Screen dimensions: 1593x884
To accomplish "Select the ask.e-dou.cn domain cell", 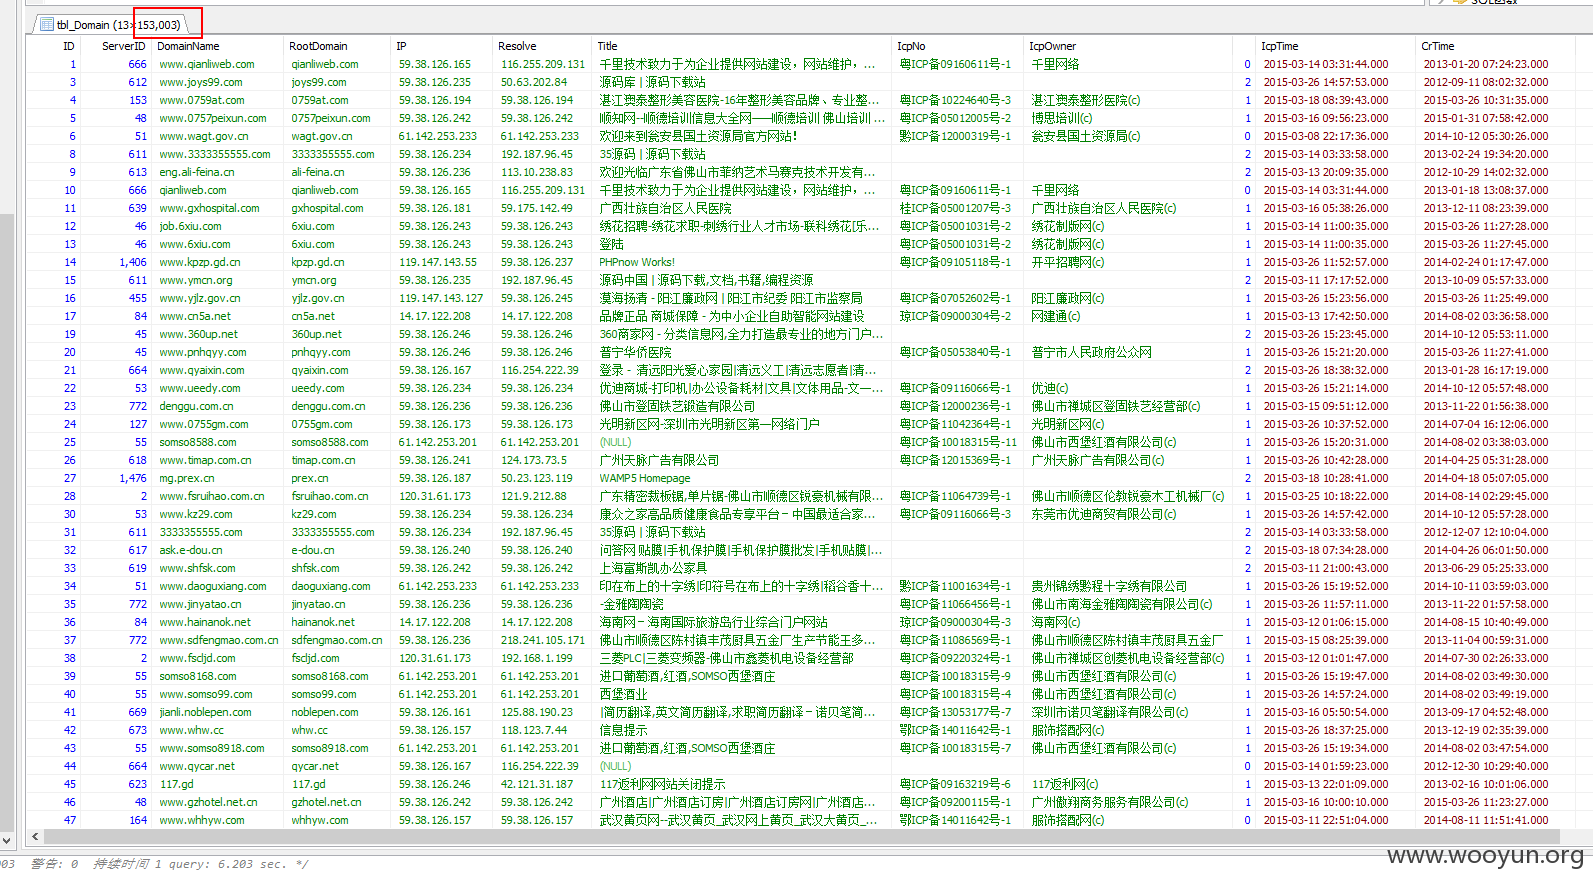I will pyautogui.click(x=191, y=550).
